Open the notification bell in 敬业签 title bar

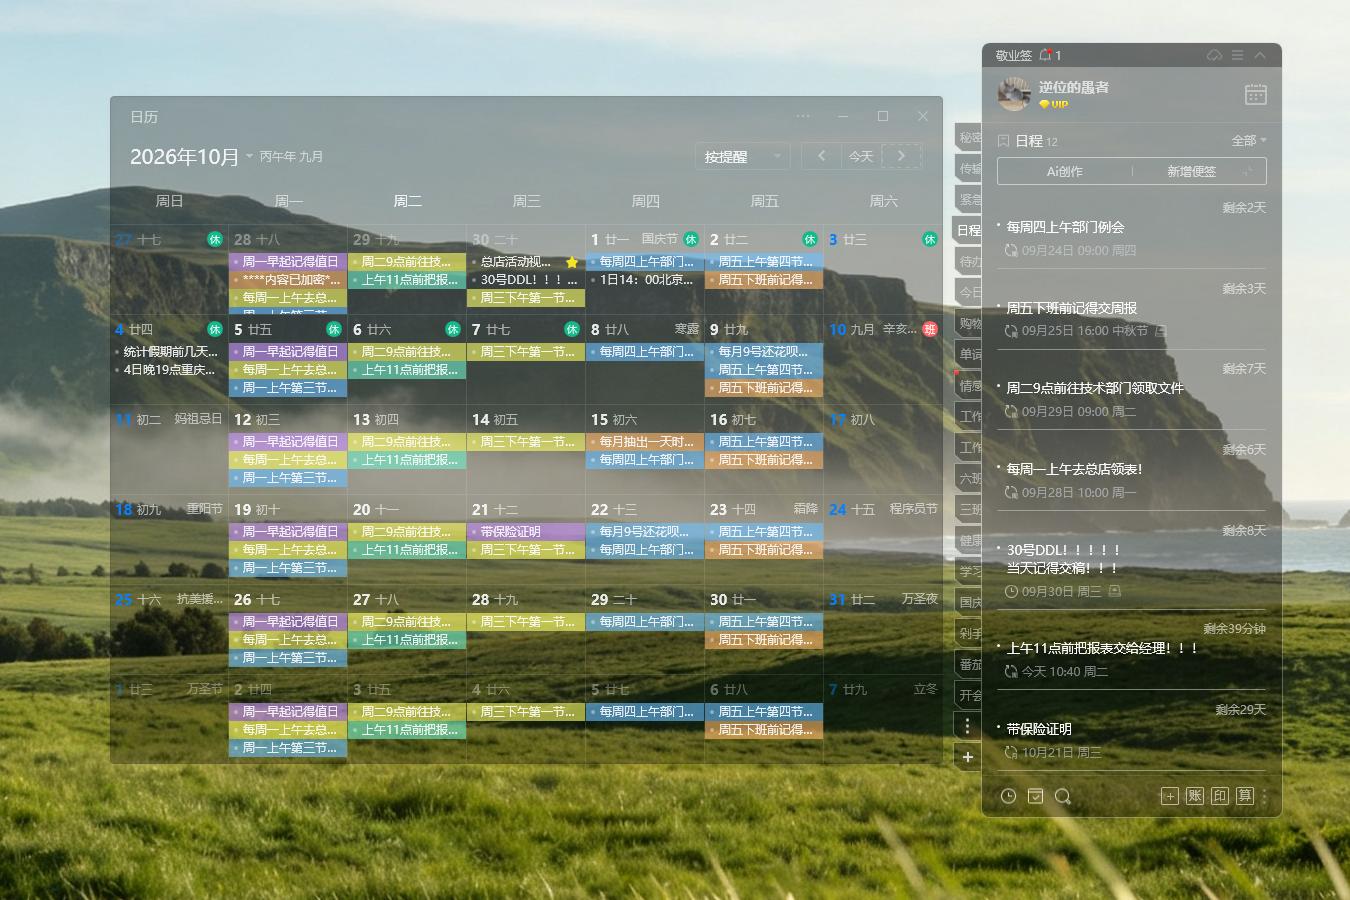1046,55
